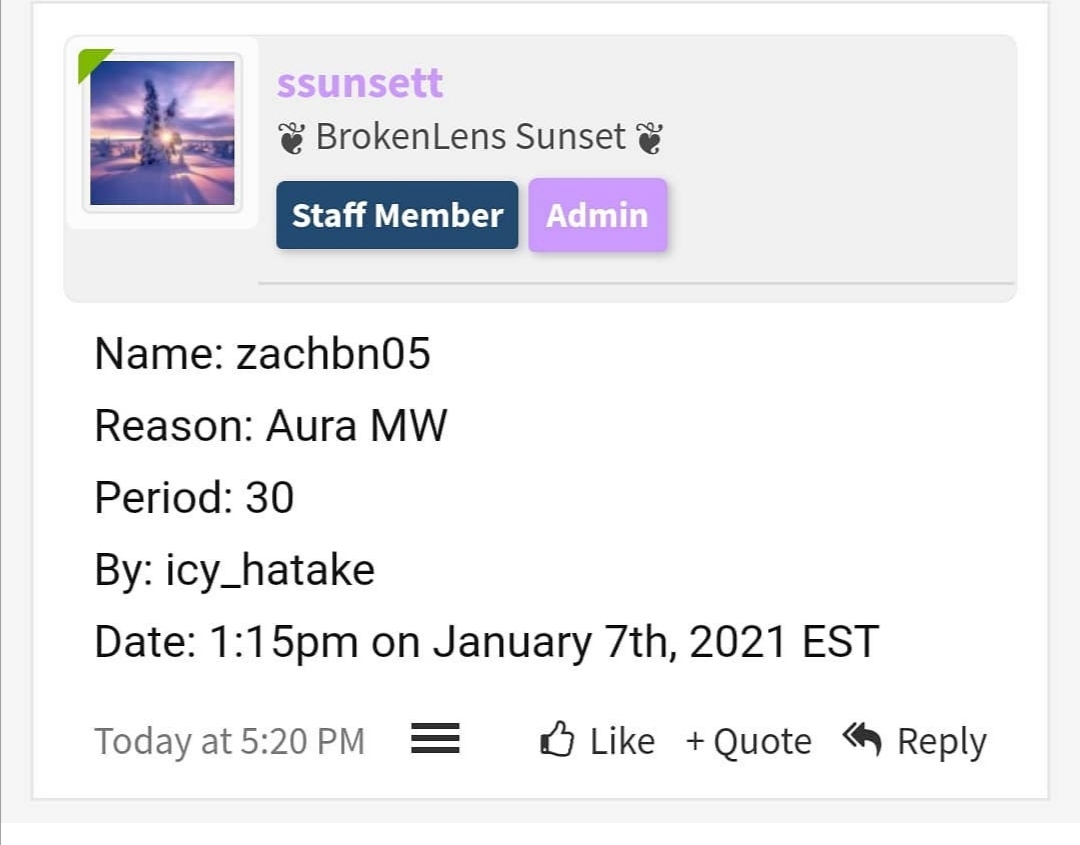This screenshot has width=1080, height=845.
Task: Click the Today at 5:20 PM timestamp
Action: 229,742
